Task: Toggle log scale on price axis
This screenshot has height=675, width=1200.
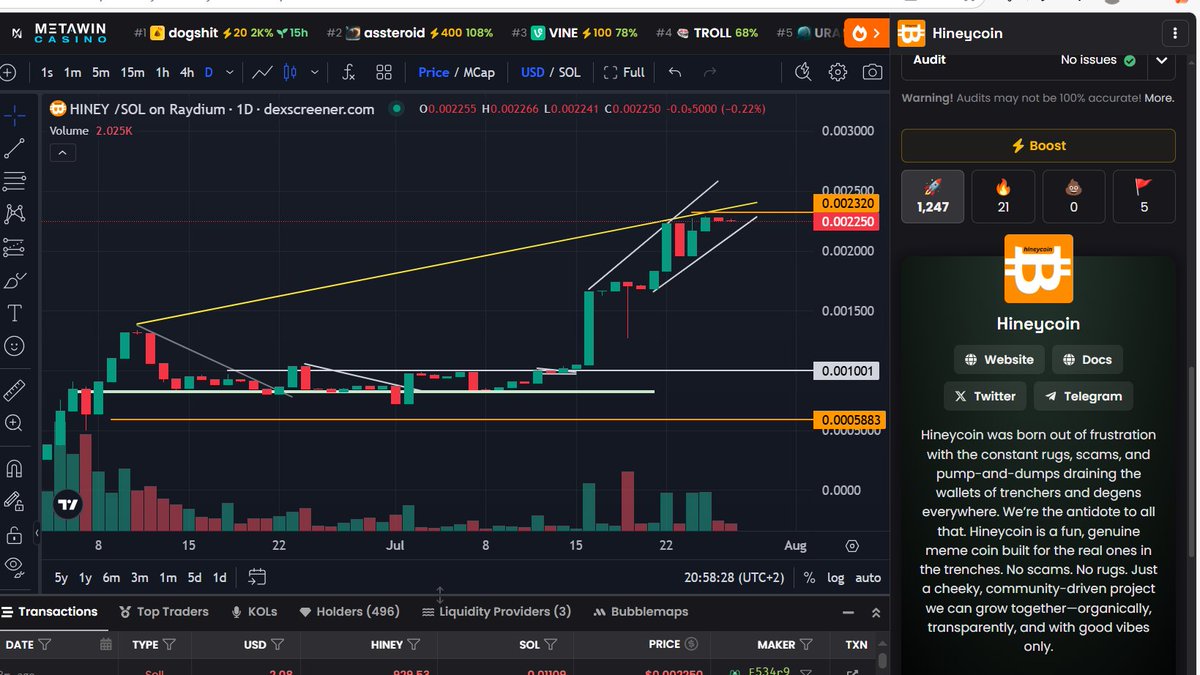Action: click(x=836, y=577)
